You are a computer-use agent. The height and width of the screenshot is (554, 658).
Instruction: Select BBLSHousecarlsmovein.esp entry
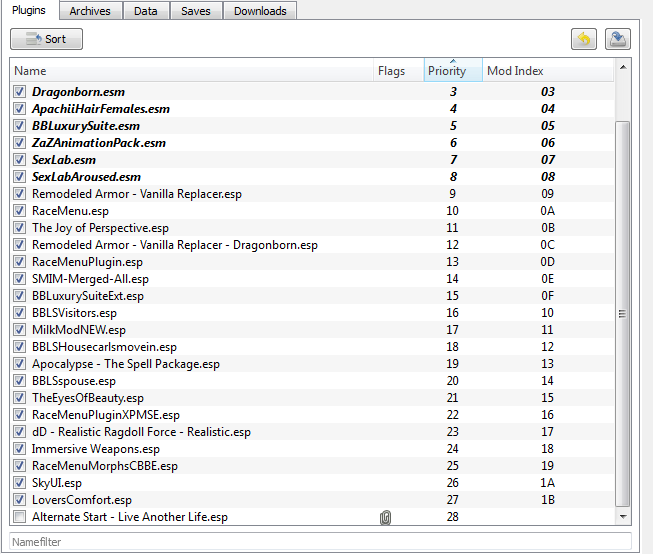[x=104, y=347]
